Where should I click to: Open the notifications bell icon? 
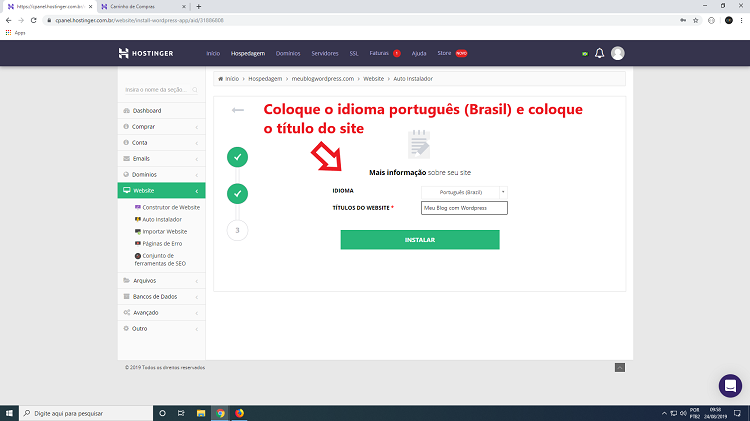click(x=599, y=53)
